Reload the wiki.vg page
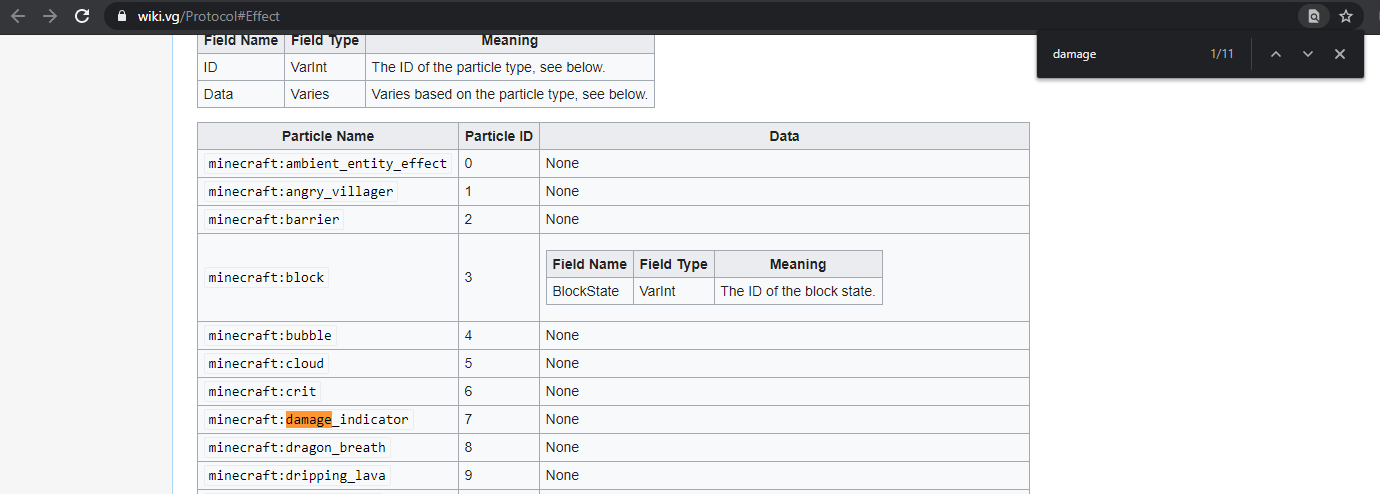 (x=83, y=16)
